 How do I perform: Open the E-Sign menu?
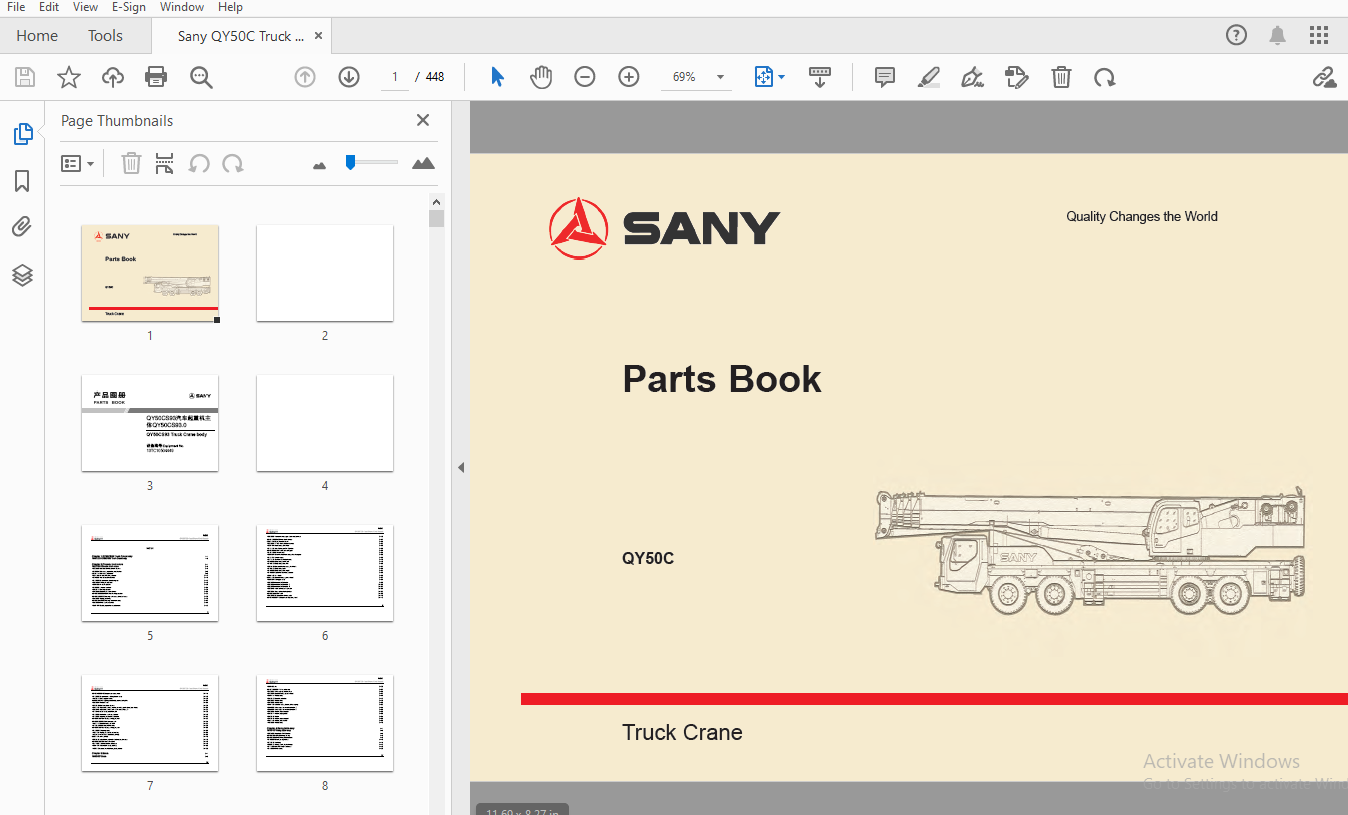click(x=128, y=7)
